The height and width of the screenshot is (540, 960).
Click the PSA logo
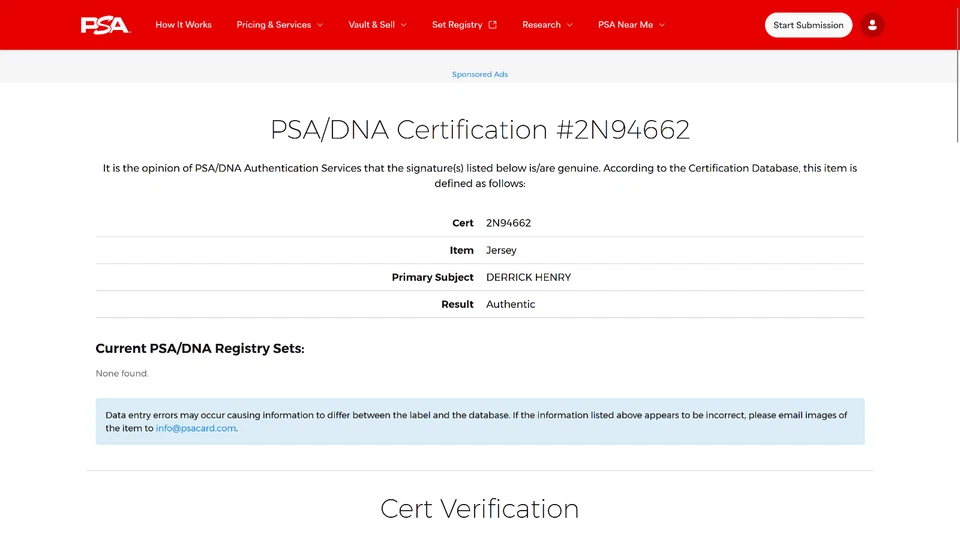coord(105,25)
